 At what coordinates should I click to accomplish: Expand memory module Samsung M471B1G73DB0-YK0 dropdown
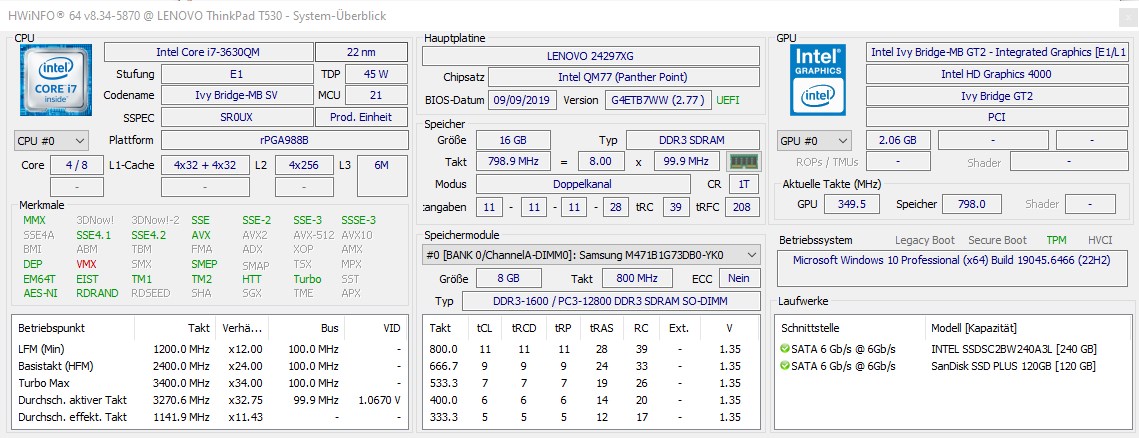591,255
